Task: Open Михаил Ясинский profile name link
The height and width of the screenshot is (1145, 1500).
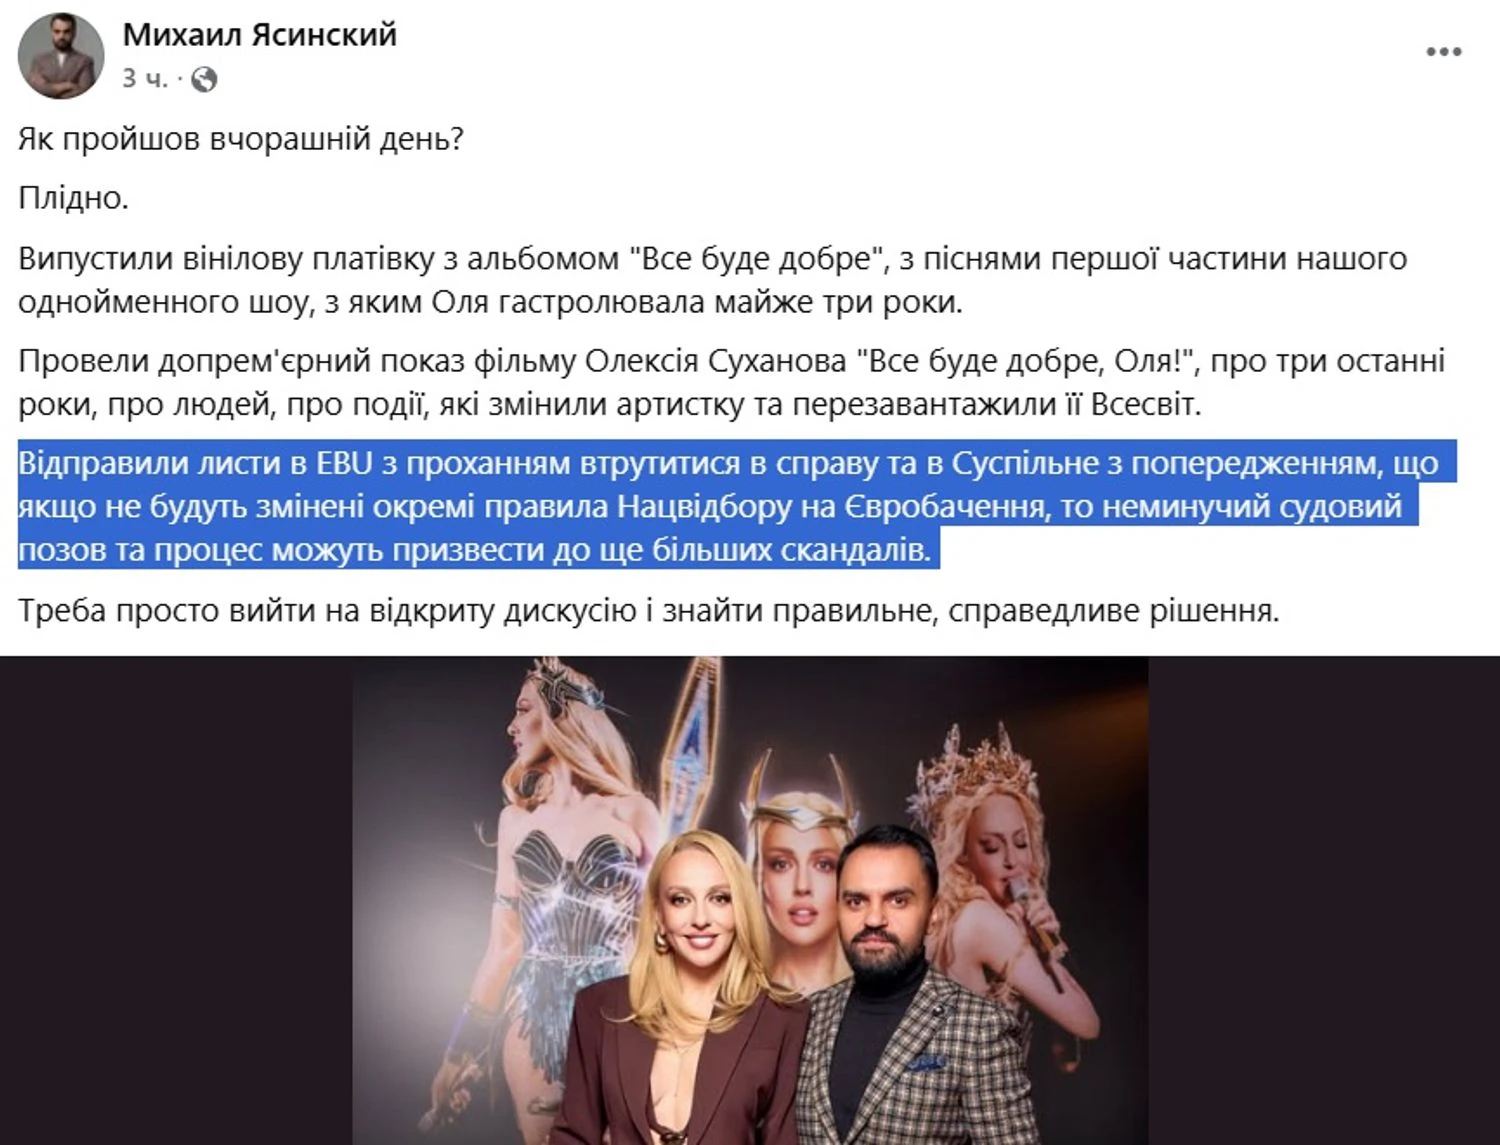Action: pyautogui.click(x=260, y=34)
